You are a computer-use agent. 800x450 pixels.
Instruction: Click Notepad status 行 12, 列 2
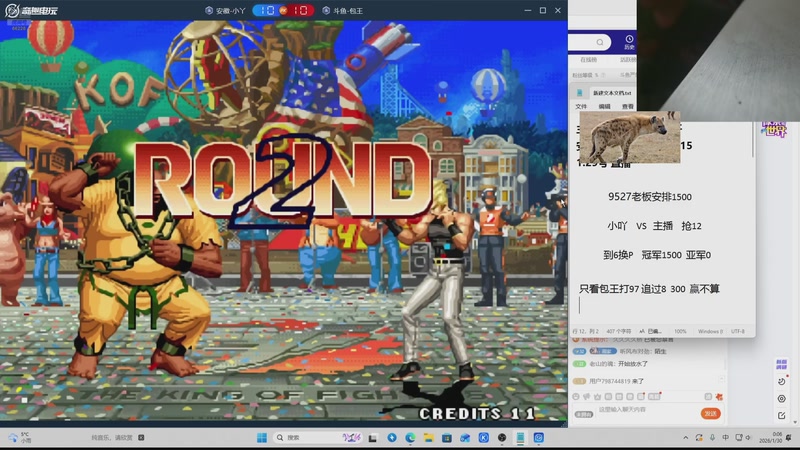(x=586, y=332)
